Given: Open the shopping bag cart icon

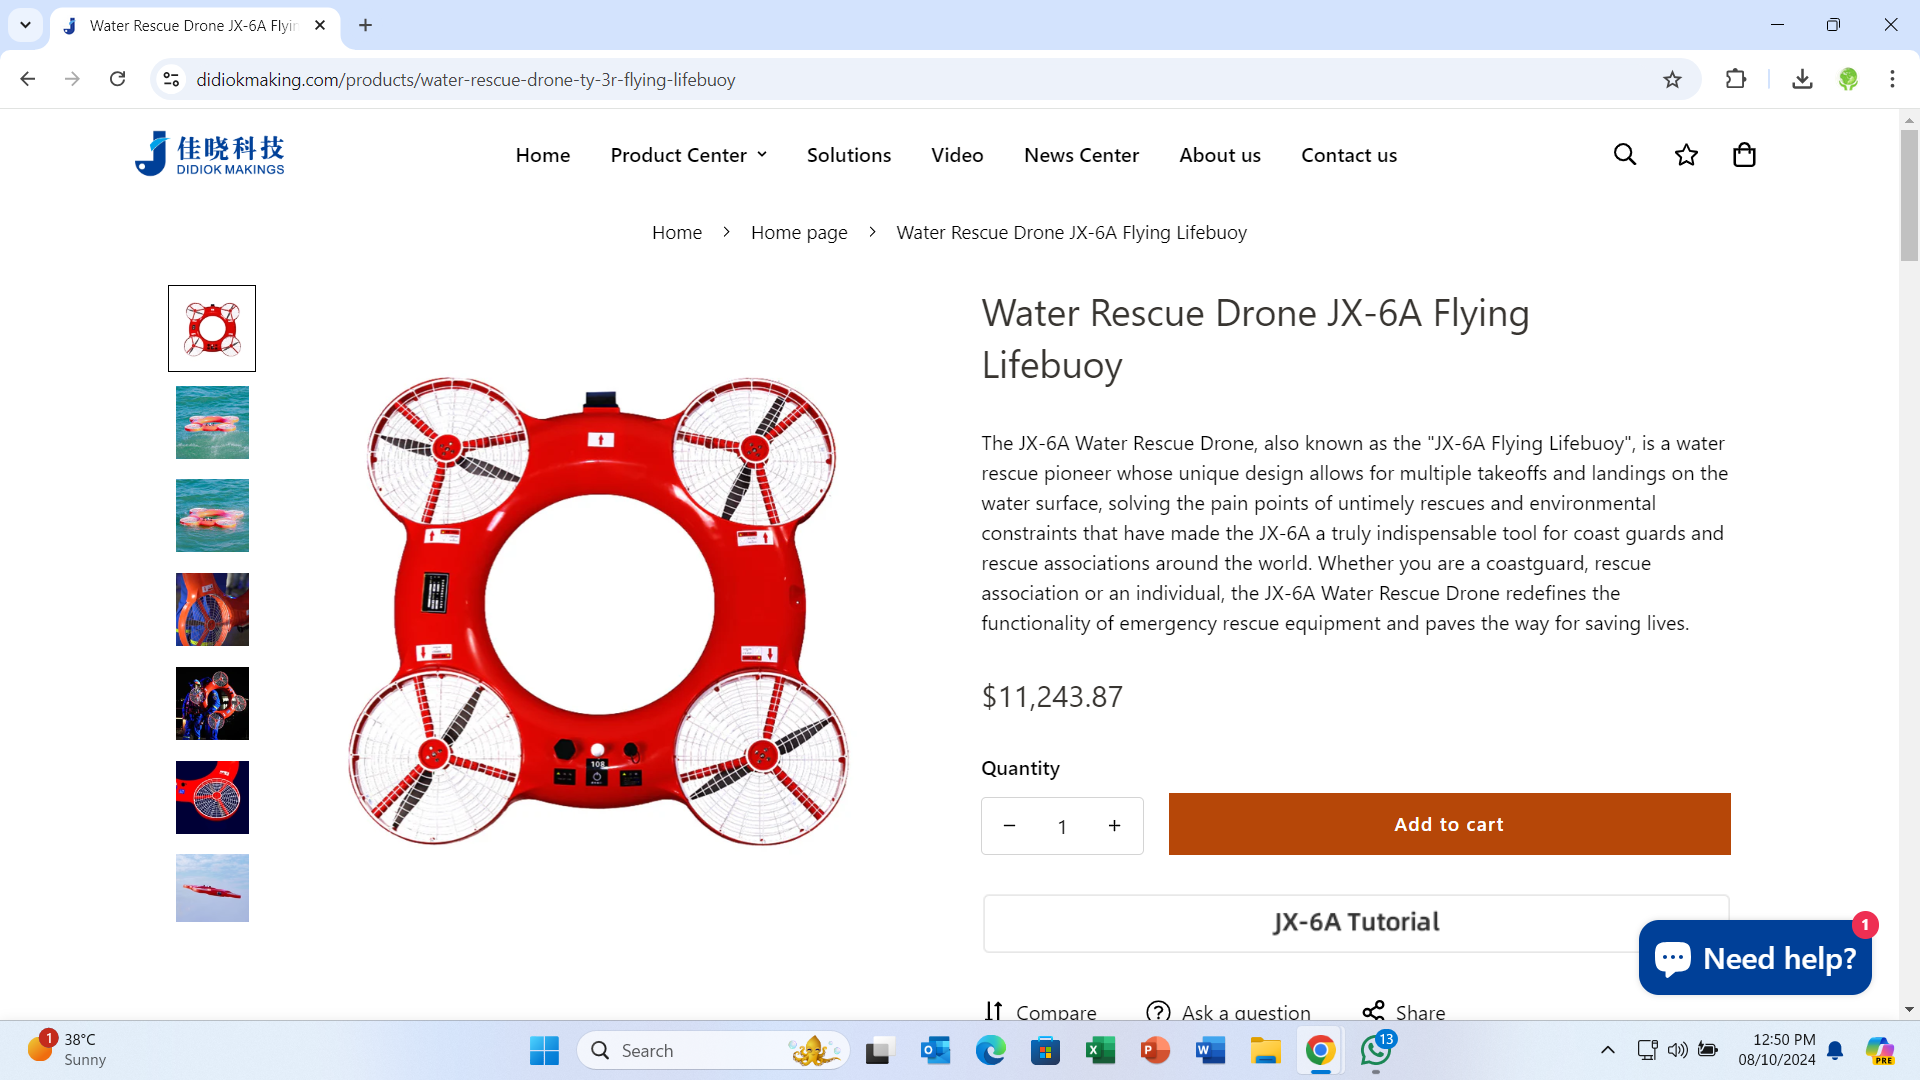Looking at the screenshot, I should (1744, 155).
